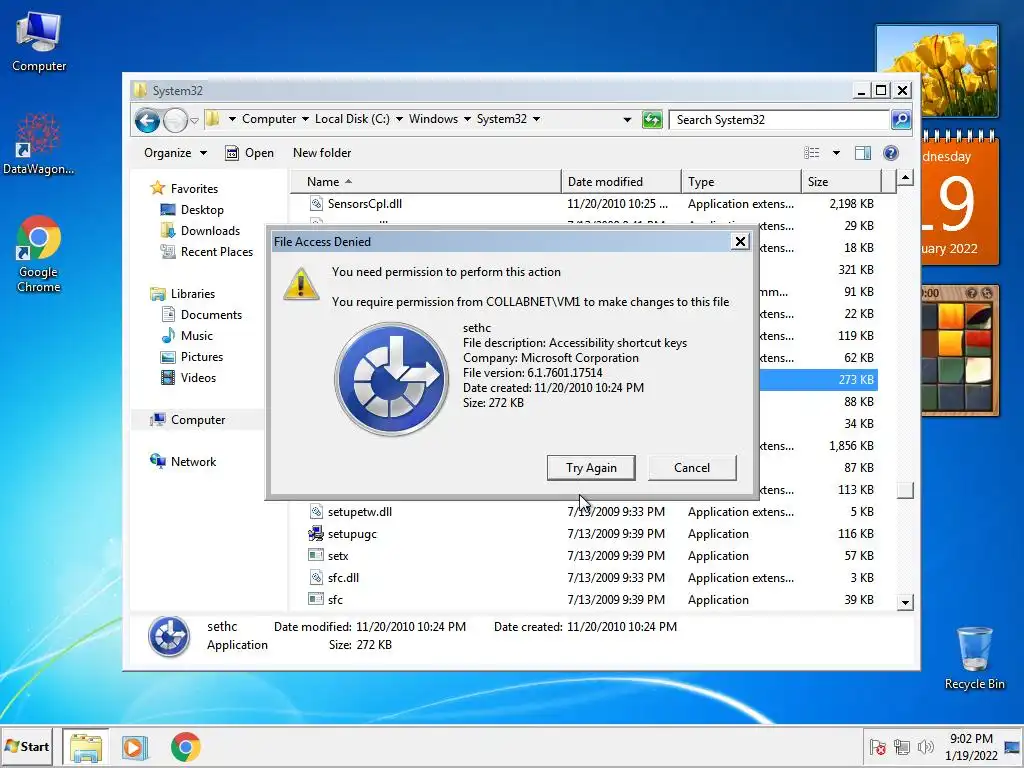Click the volume speaker tray icon
The height and width of the screenshot is (768, 1024).
[x=925, y=747]
